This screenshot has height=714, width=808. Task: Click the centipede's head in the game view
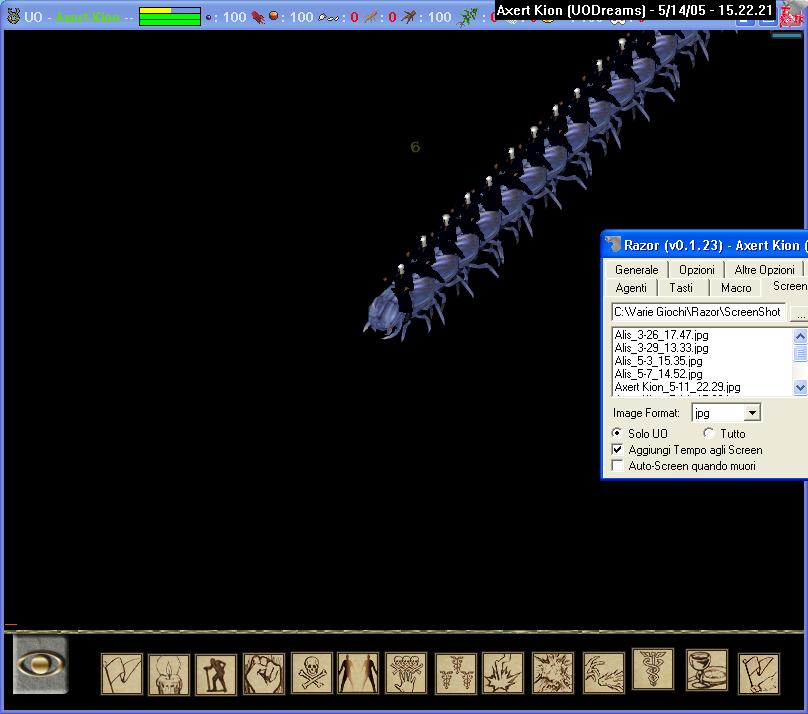384,313
